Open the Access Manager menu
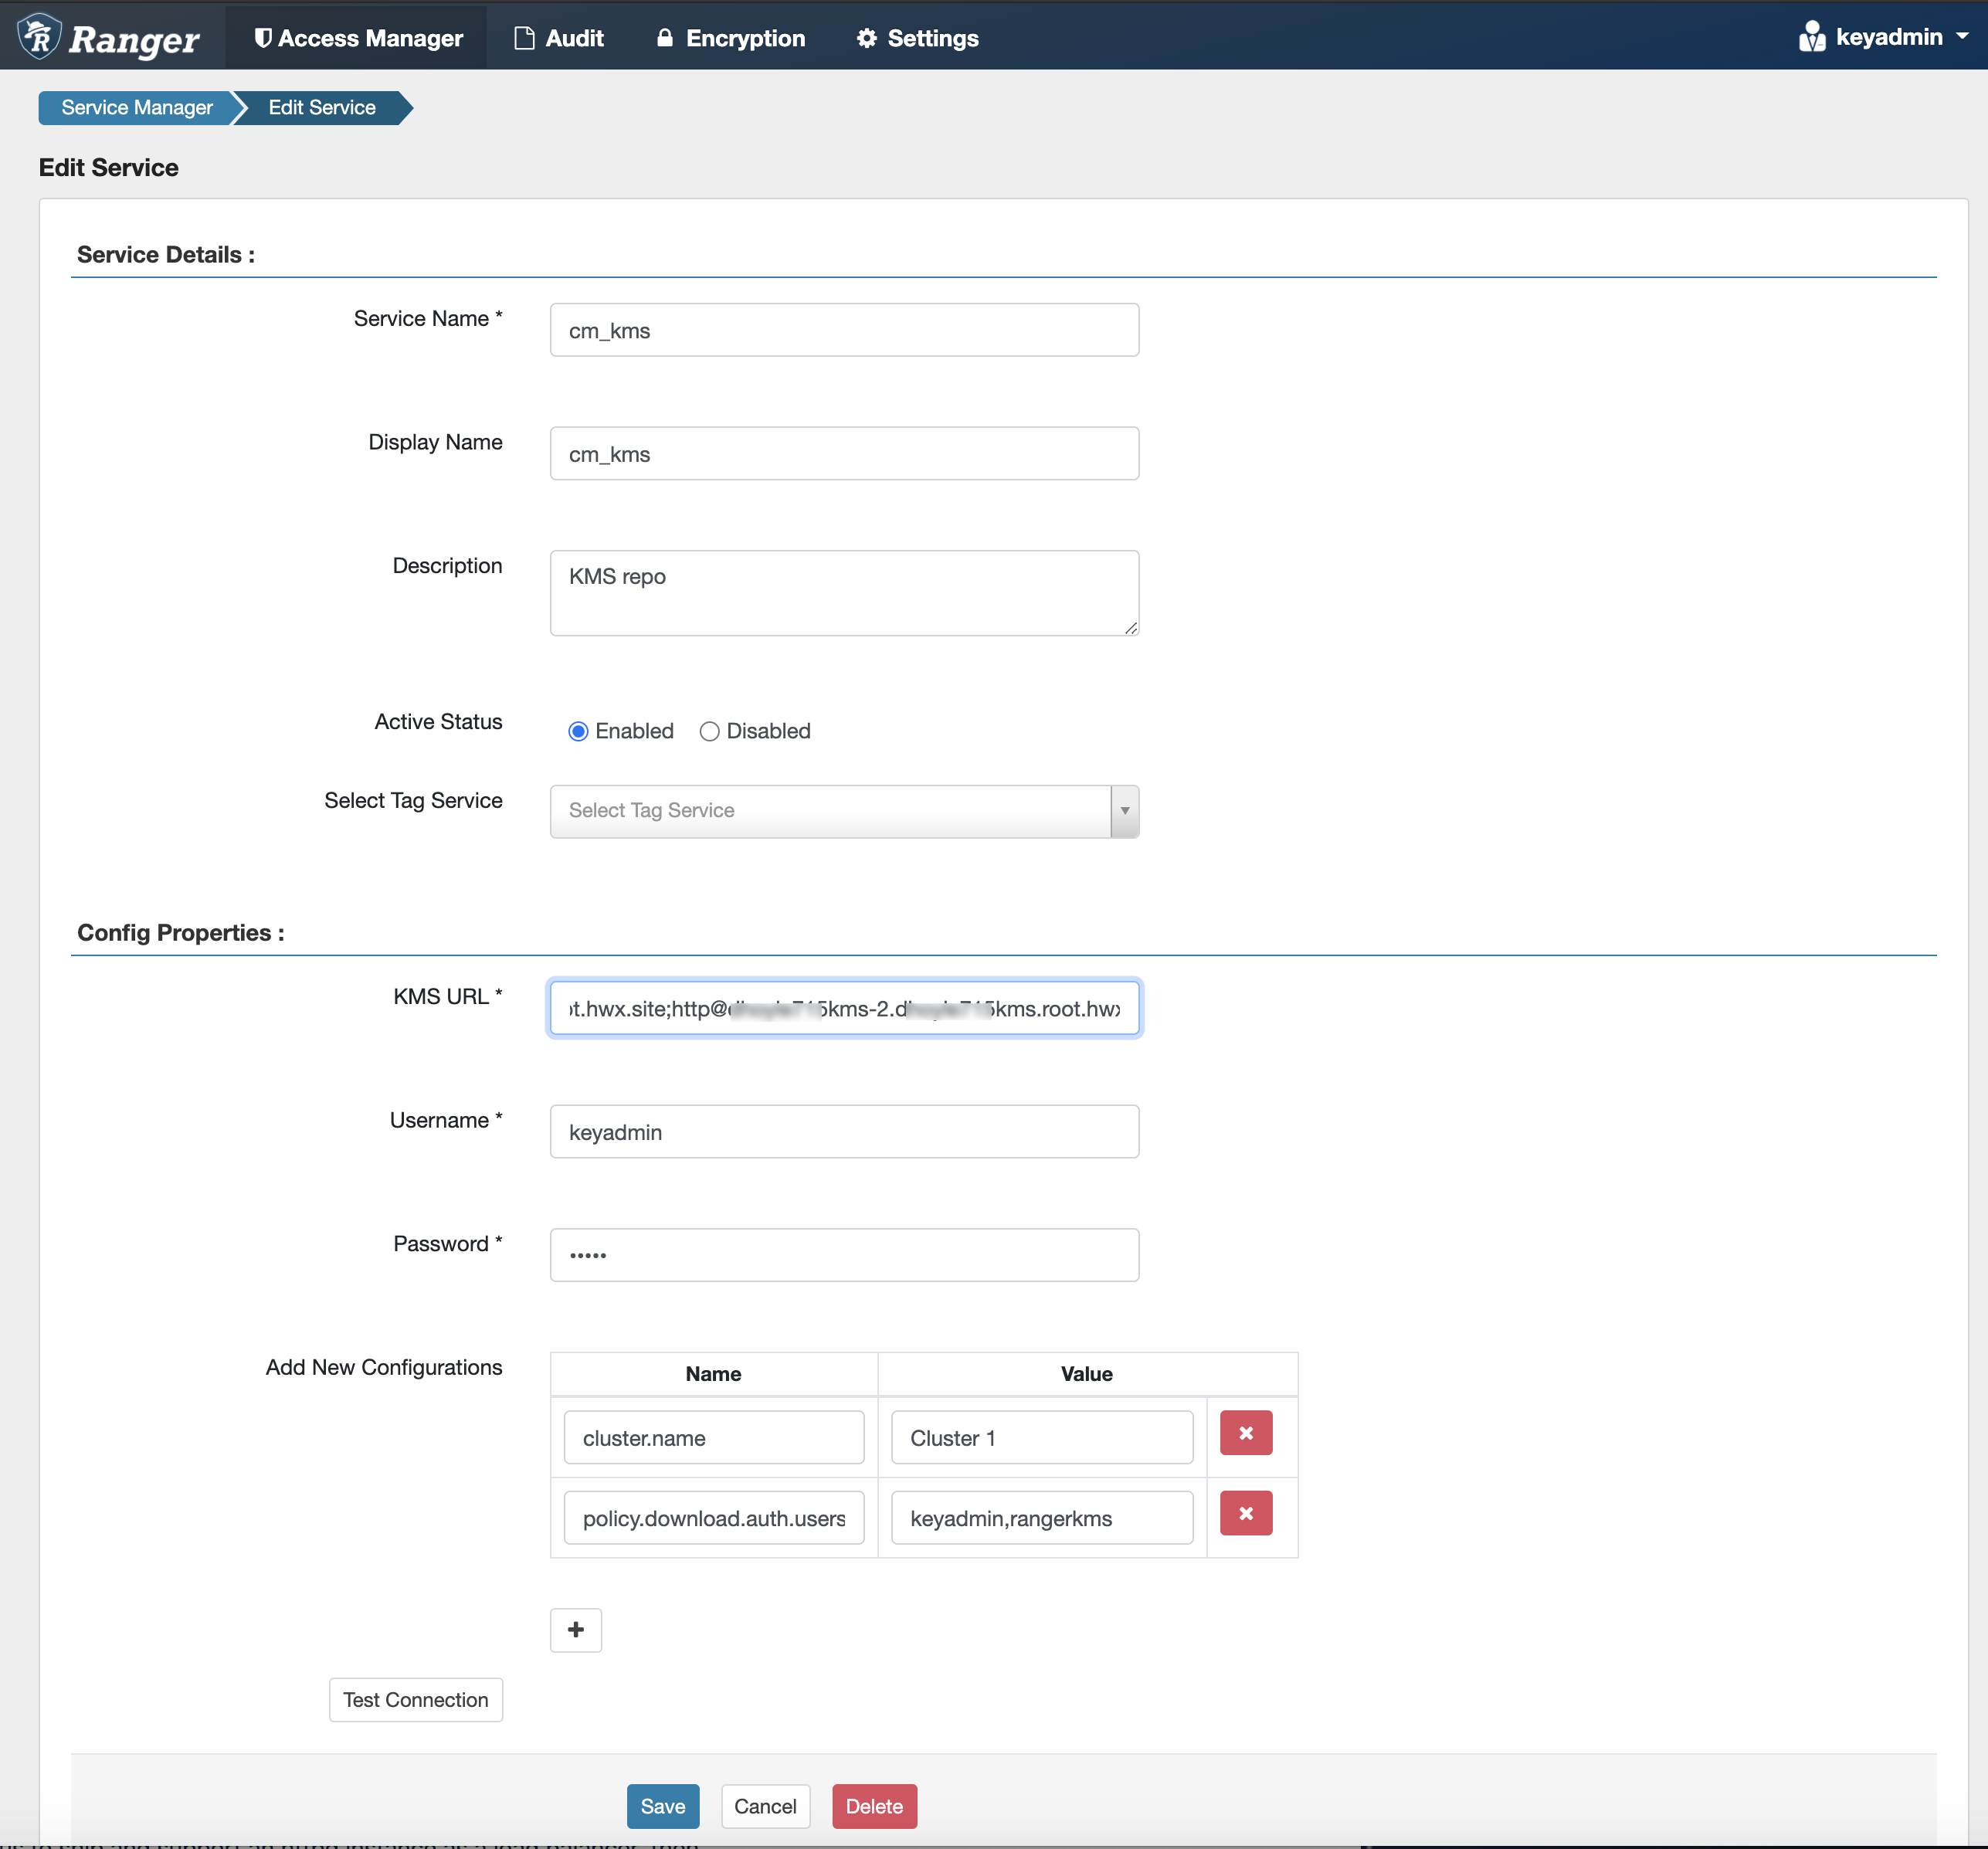The width and height of the screenshot is (1988, 1849). 358,38
